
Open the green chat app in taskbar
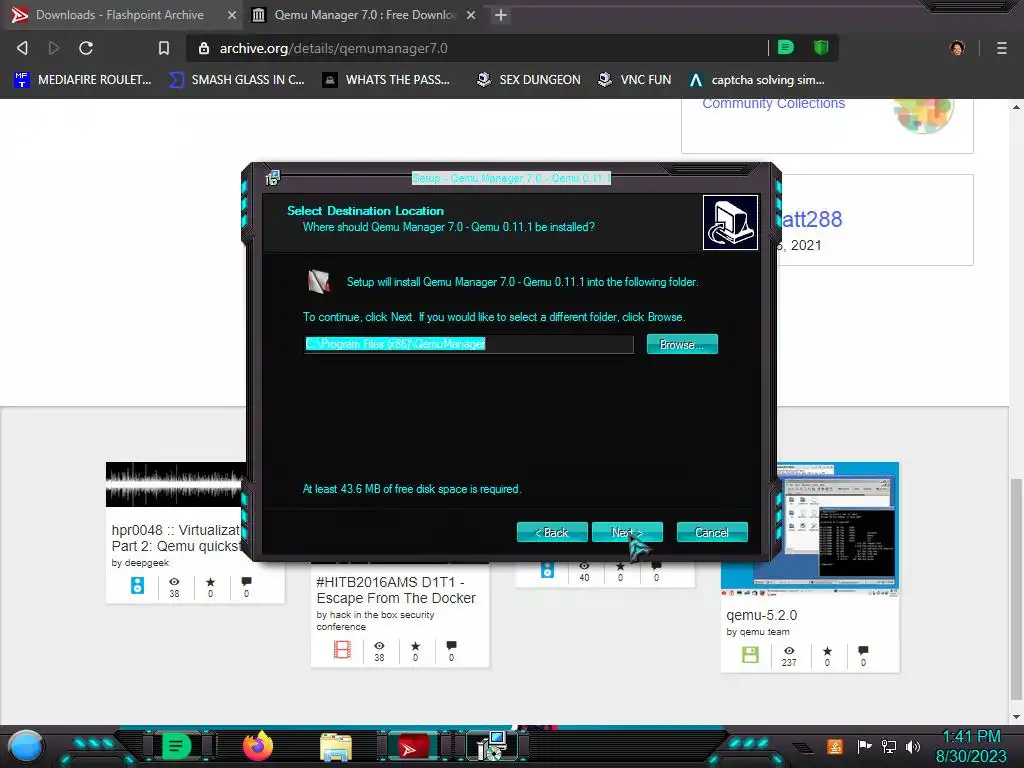[x=176, y=745]
